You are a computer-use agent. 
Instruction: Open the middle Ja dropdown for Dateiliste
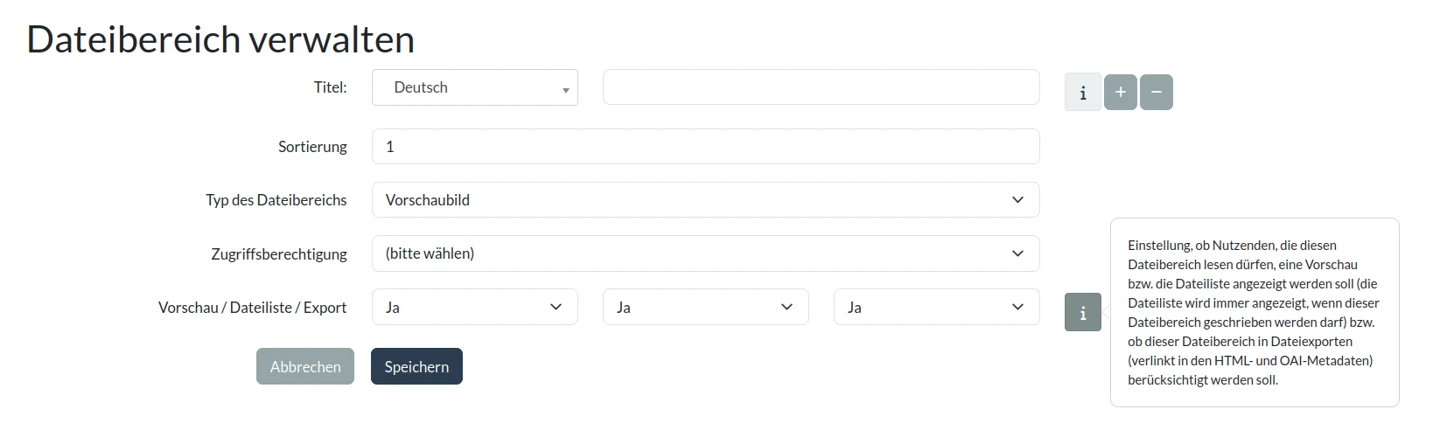click(x=705, y=307)
